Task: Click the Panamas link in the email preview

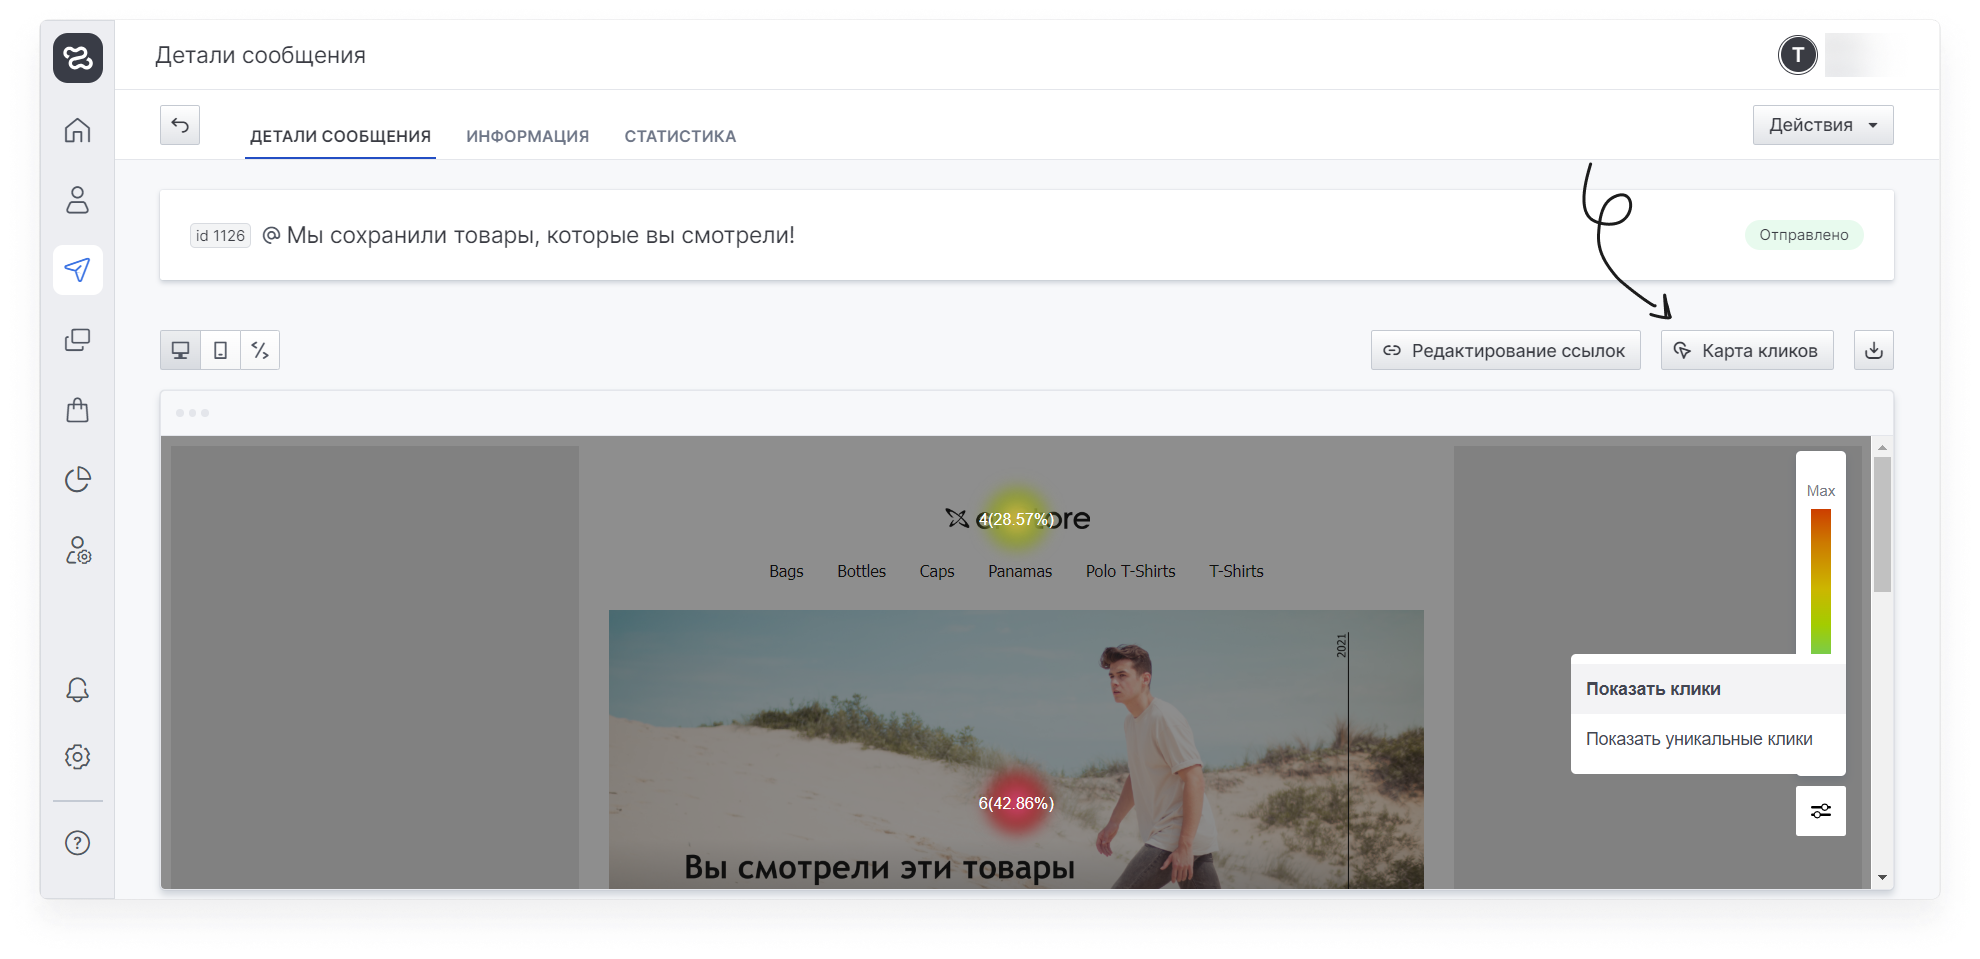Action: [x=1020, y=571]
